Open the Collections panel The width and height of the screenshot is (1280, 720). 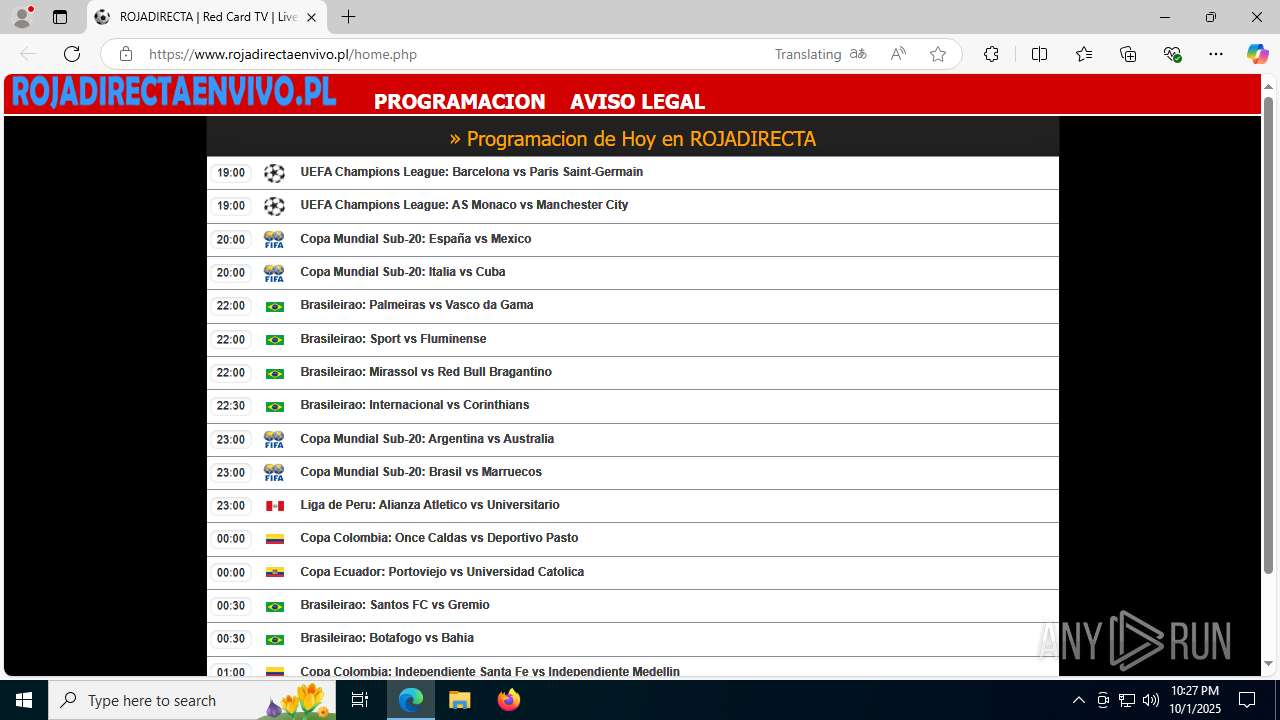pyautogui.click(x=1128, y=54)
